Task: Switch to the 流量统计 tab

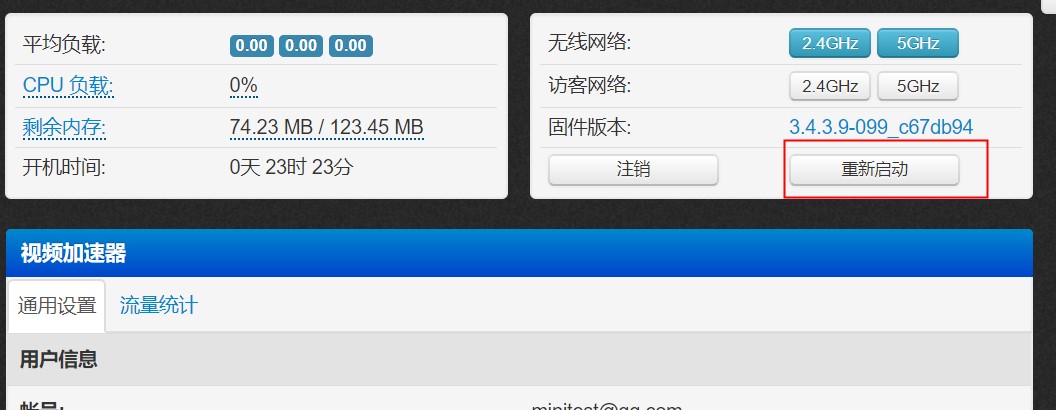Action: [x=159, y=306]
